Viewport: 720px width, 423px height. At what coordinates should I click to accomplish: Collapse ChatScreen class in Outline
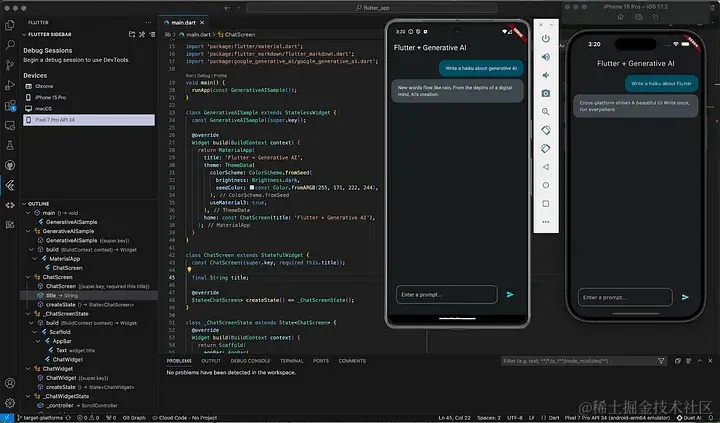pos(28,277)
